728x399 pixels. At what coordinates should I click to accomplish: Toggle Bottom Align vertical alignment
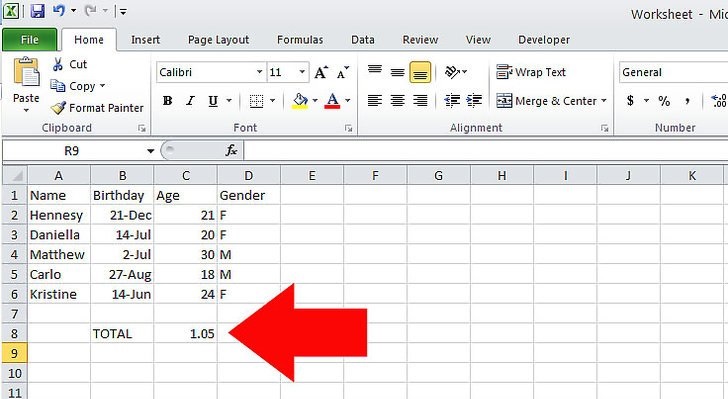click(x=420, y=72)
